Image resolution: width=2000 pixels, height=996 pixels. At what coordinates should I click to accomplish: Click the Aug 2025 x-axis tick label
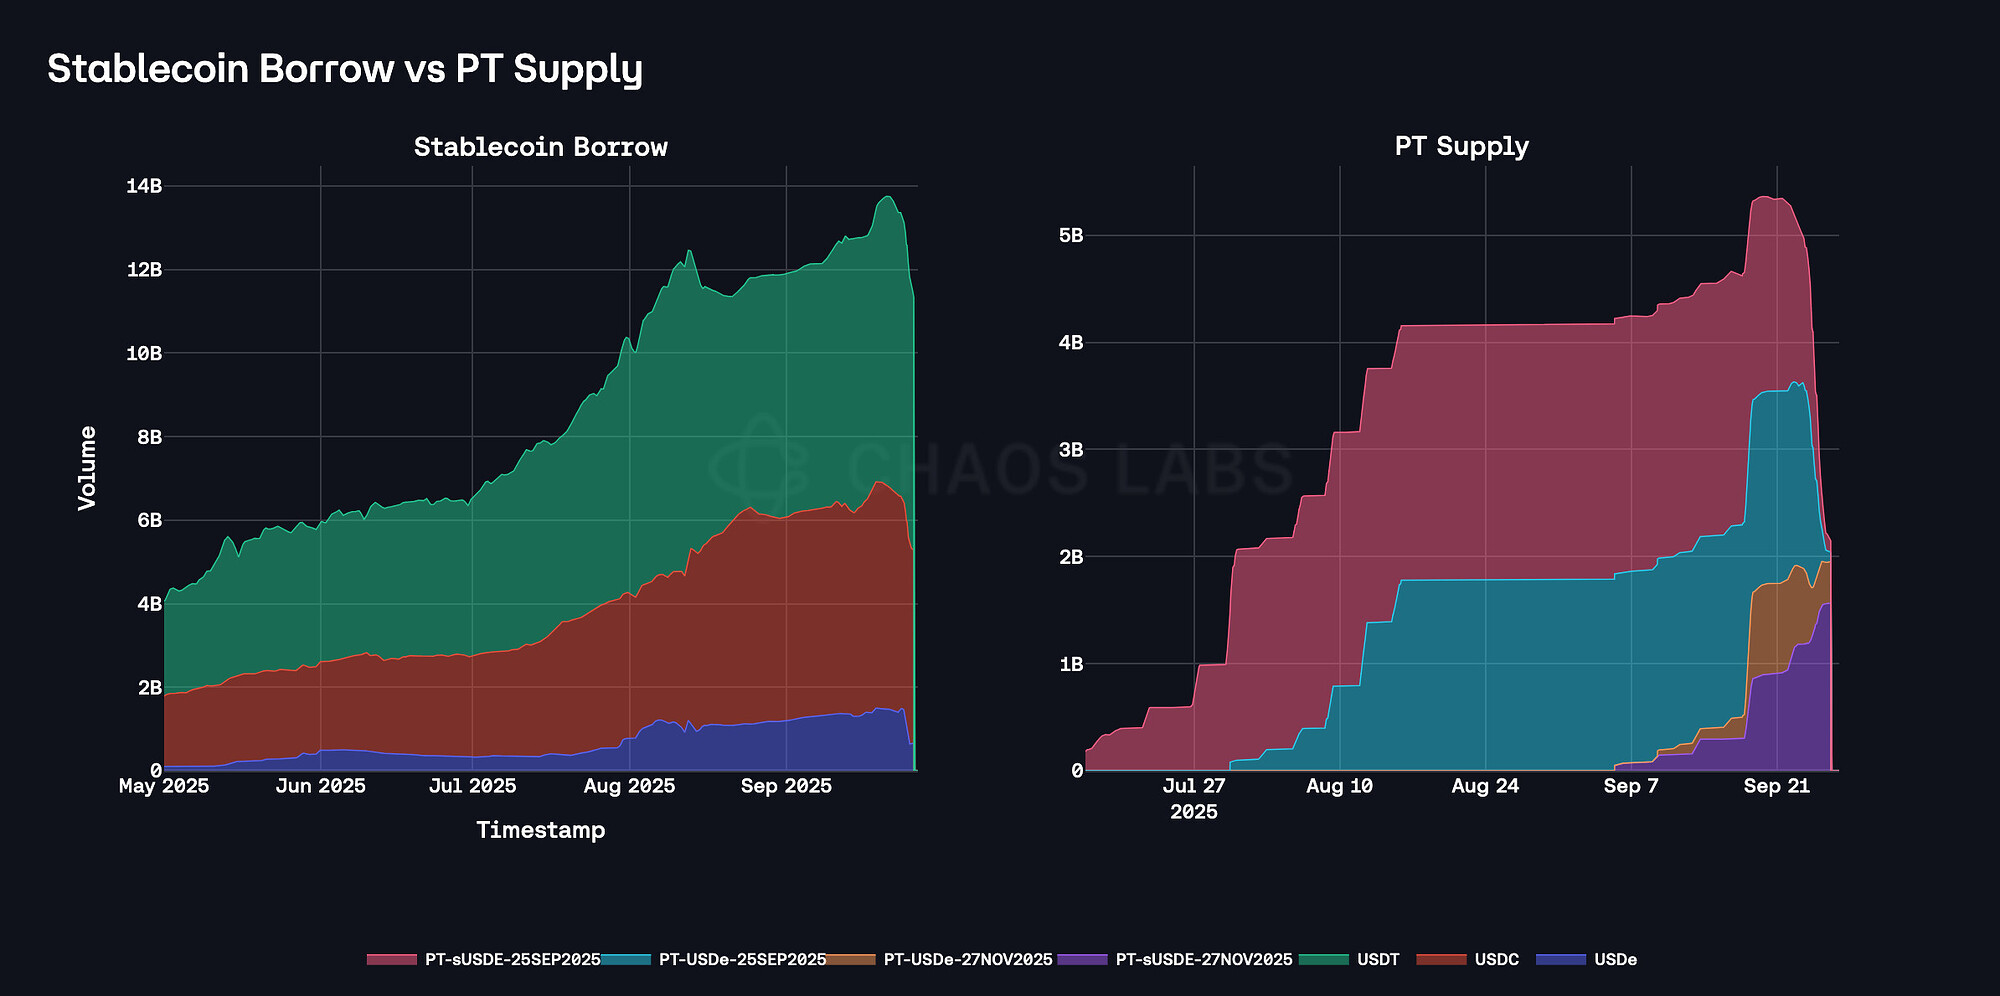(x=629, y=786)
